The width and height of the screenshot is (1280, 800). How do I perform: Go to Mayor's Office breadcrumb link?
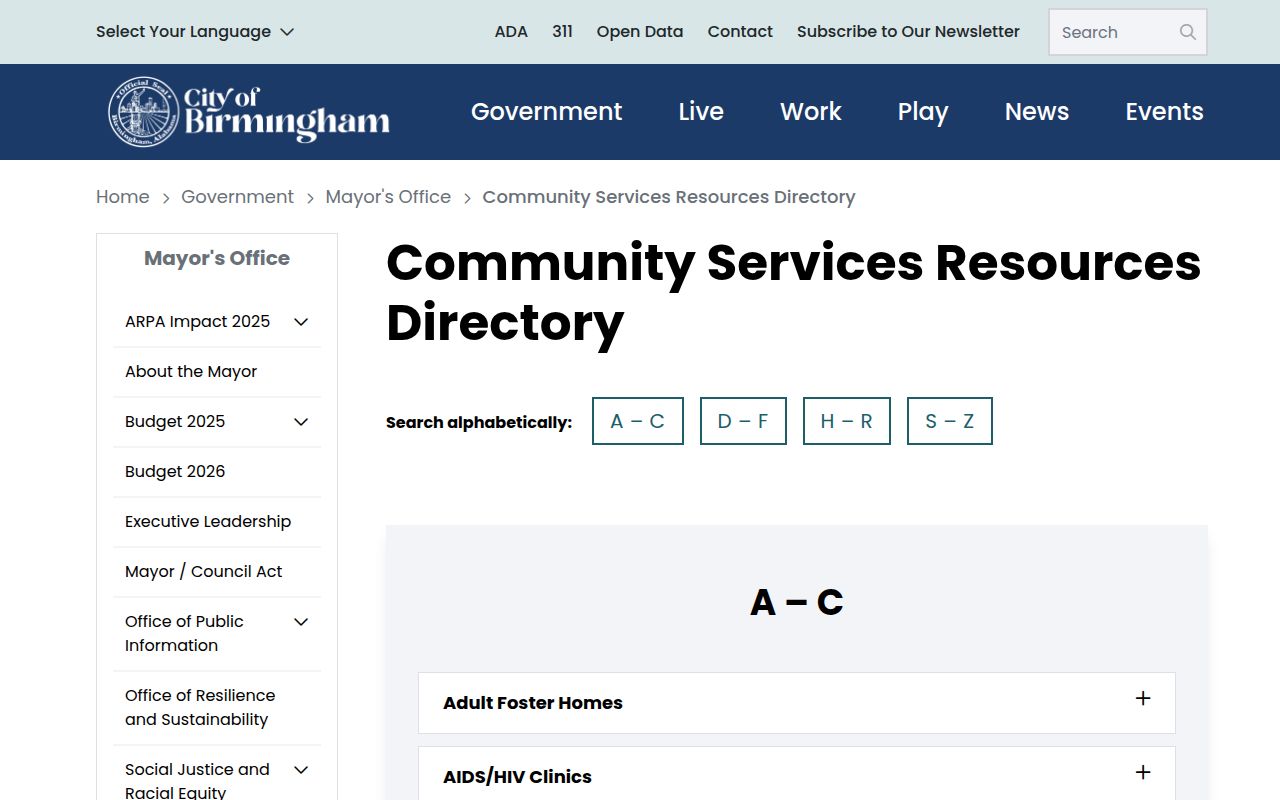click(x=388, y=197)
